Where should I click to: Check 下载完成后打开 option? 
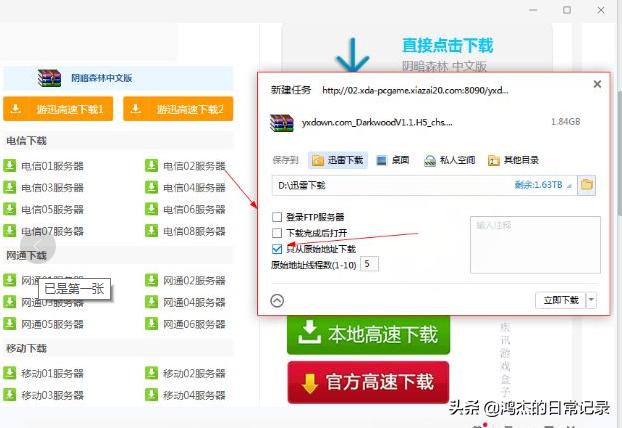point(277,232)
